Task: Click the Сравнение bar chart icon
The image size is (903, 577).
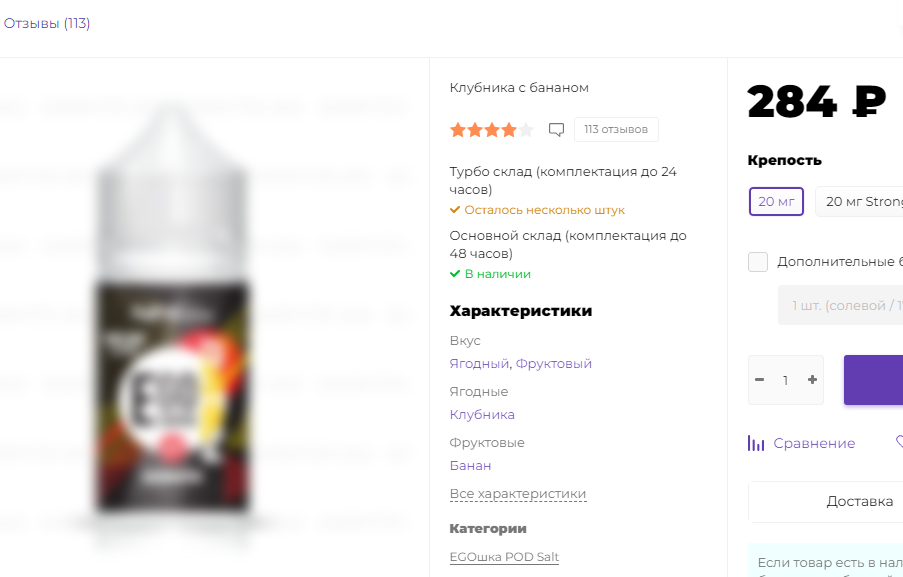Action: click(x=756, y=443)
